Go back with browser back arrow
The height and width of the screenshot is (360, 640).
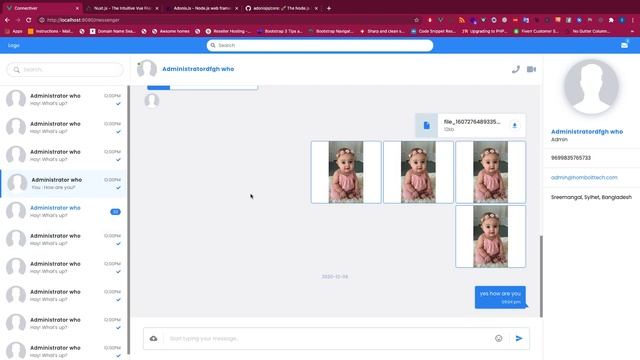7,20
